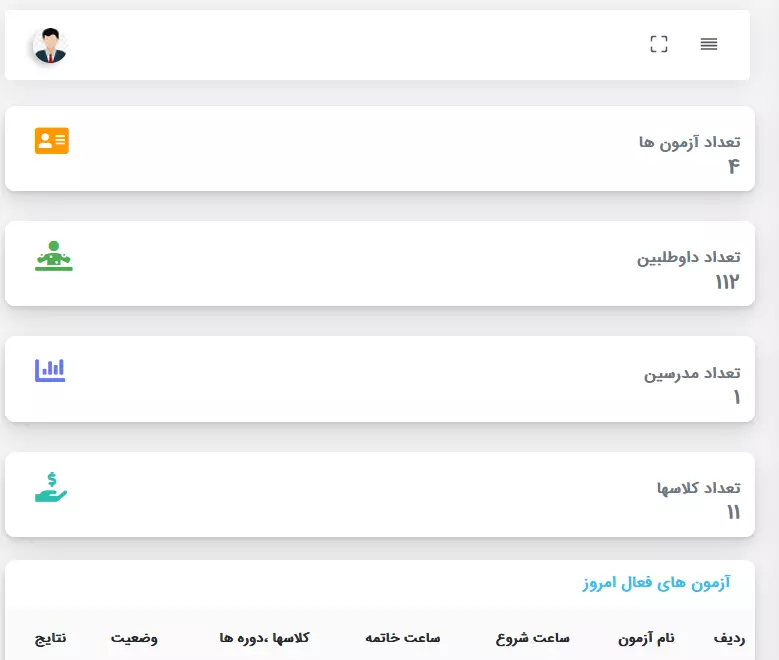Click the teal hand dollar icon

[x=51, y=487]
